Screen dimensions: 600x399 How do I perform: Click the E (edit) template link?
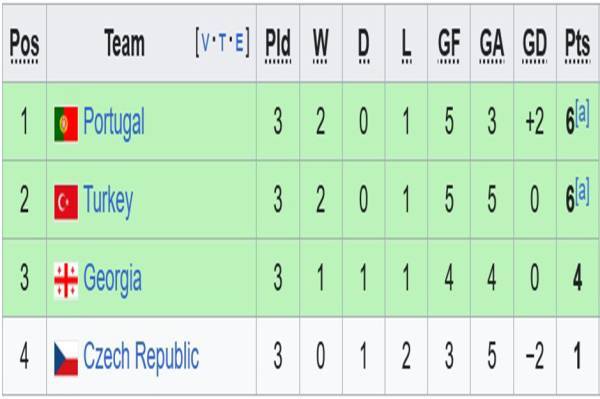239,42
